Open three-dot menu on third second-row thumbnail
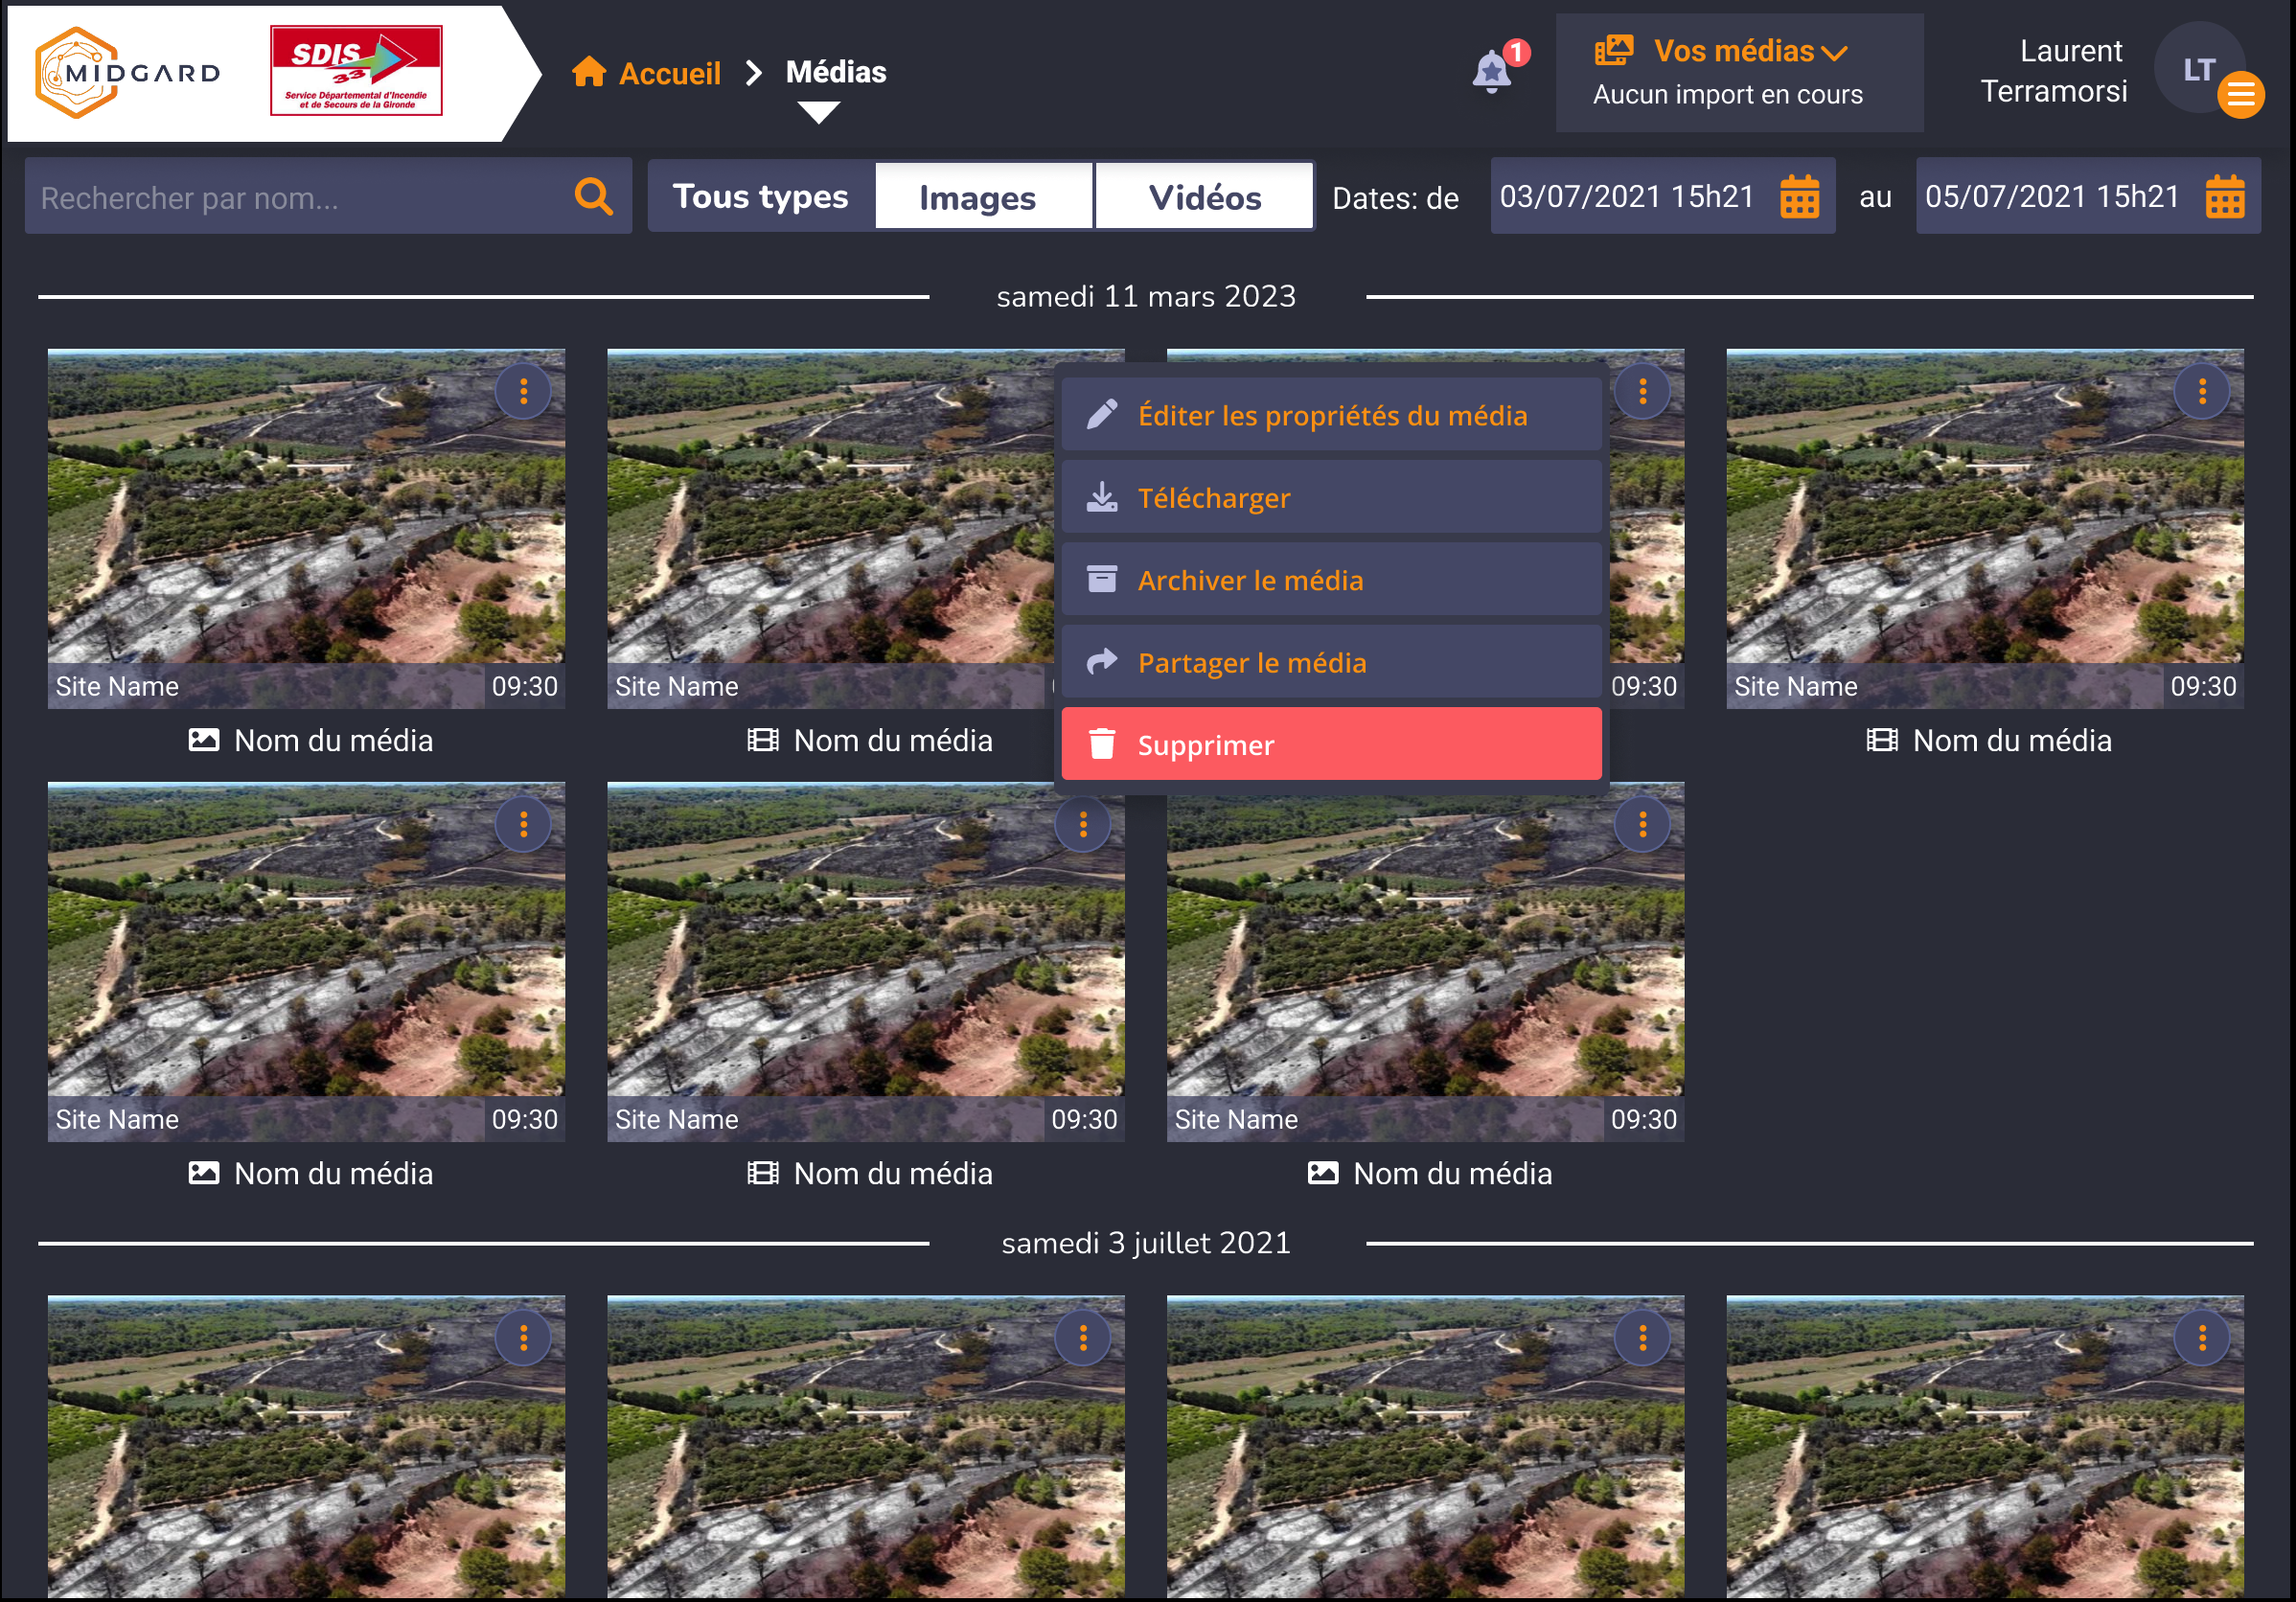This screenshot has height=1602, width=2296. 1642,824
